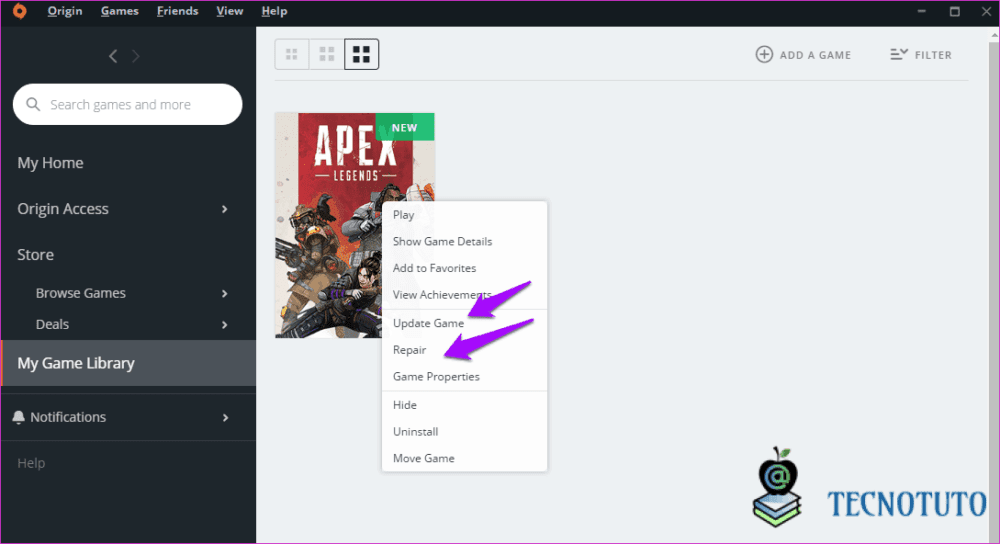Open the Friends menu
Image resolution: width=1000 pixels, height=544 pixels.
(177, 11)
